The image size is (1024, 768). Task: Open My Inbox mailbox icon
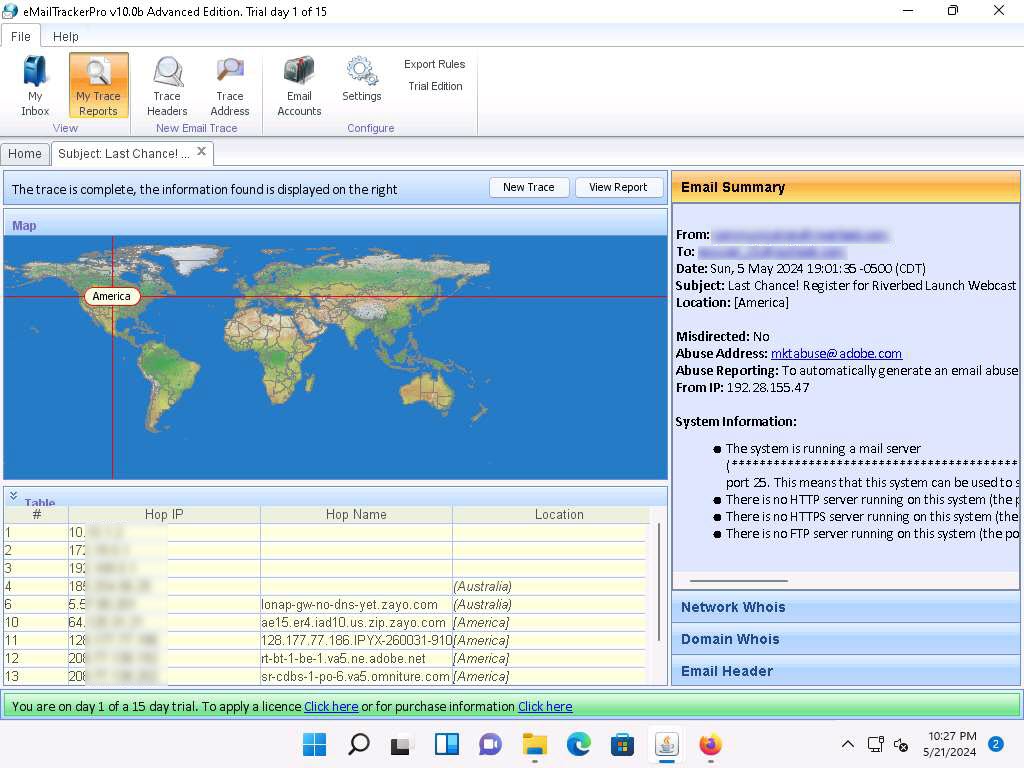(x=35, y=73)
